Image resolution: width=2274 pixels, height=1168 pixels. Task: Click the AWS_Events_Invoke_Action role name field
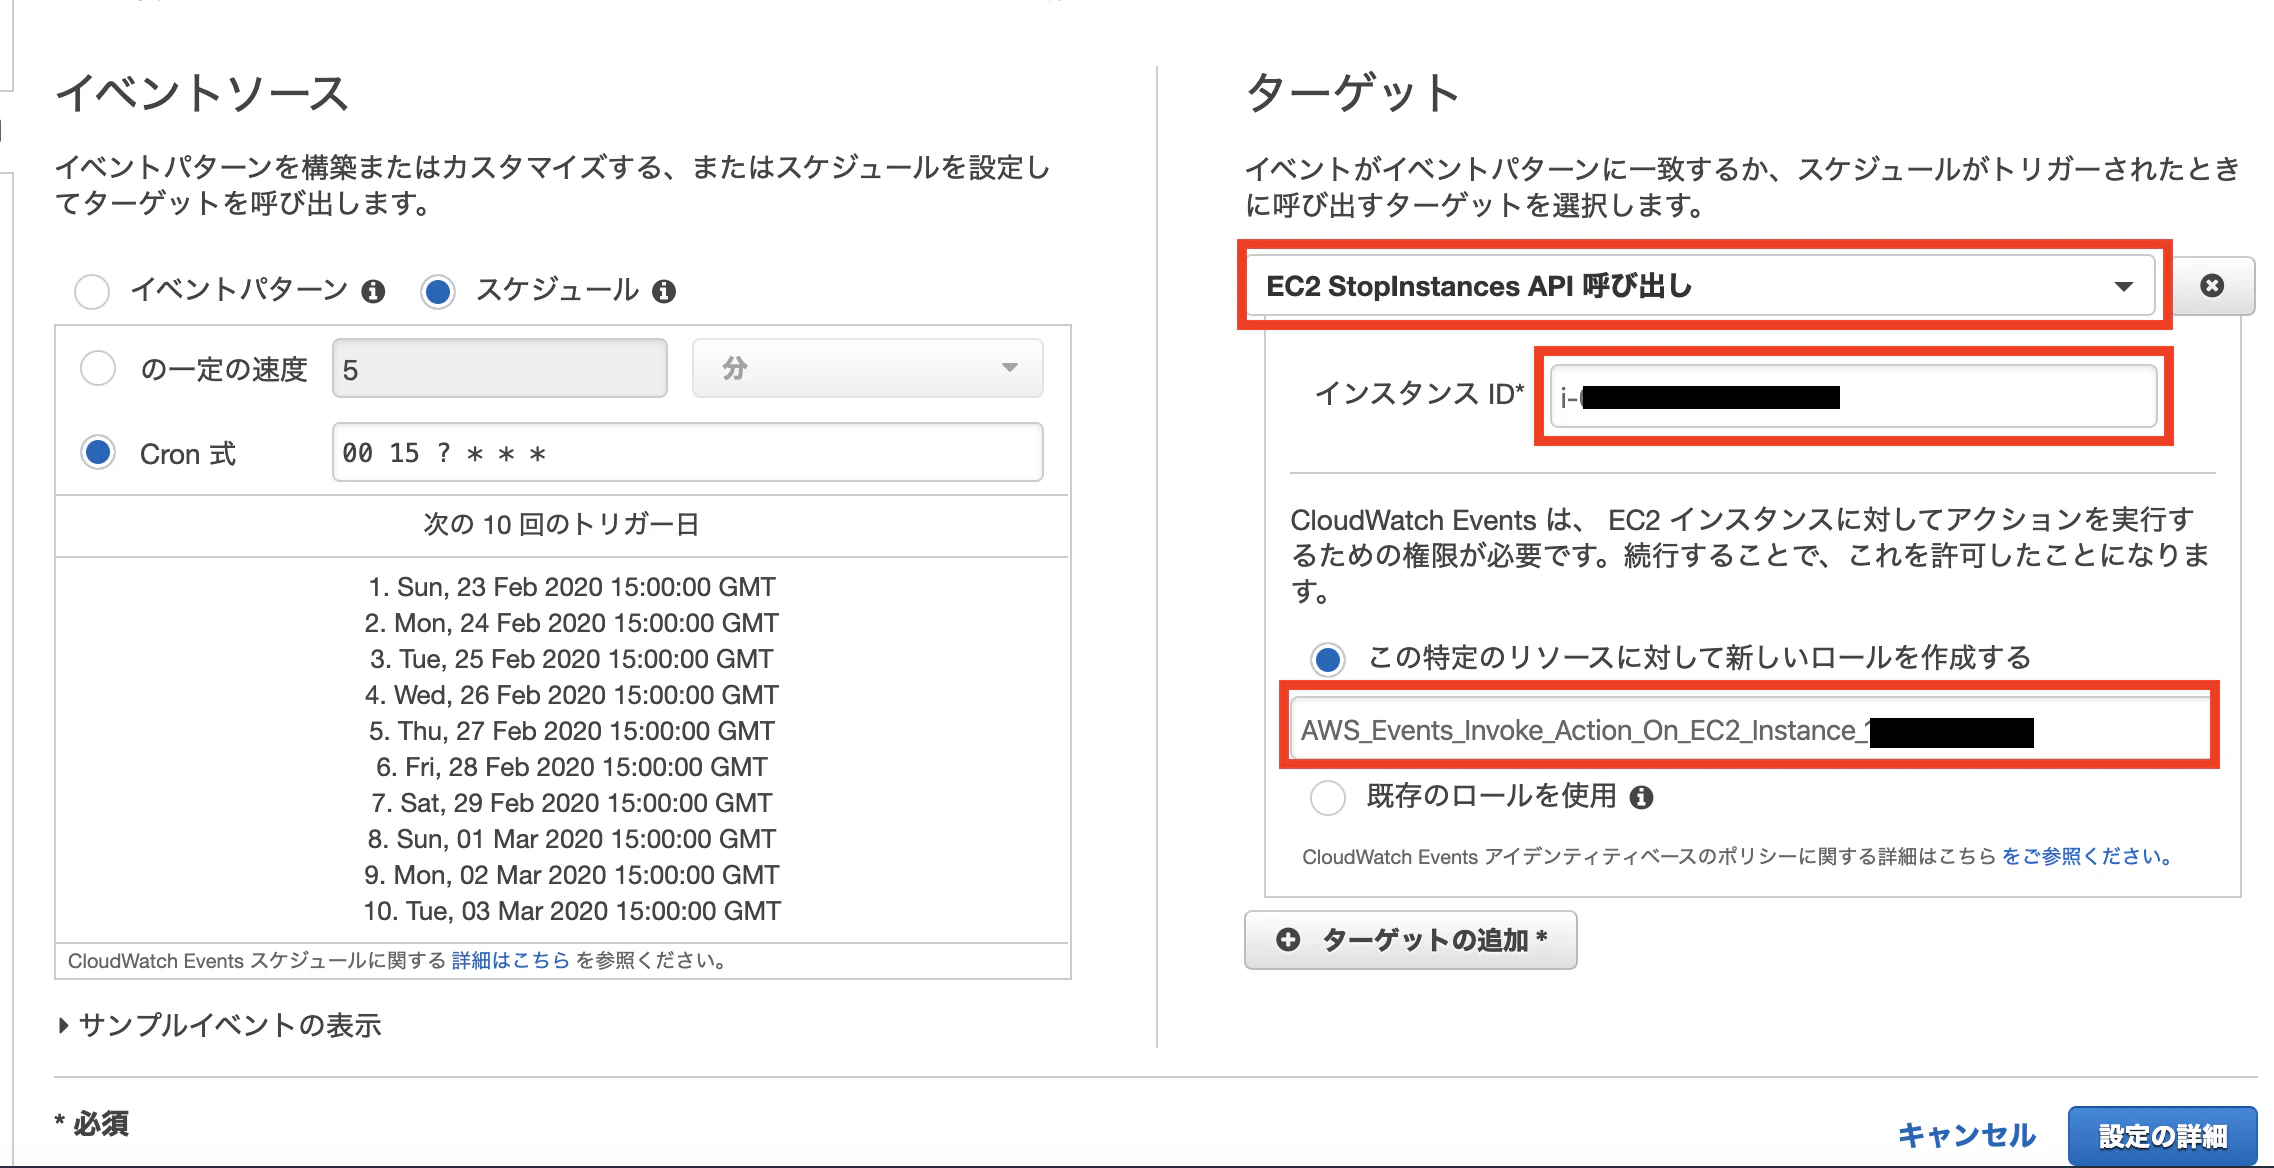1748,730
